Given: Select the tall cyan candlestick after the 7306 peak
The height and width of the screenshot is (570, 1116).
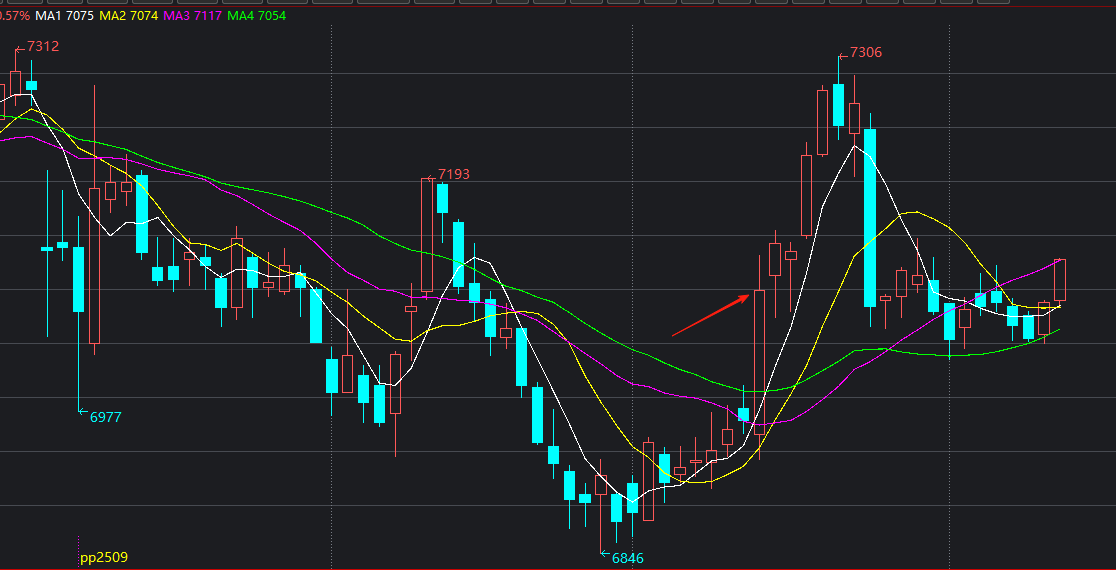Looking at the screenshot, I should pyautogui.click(x=870, y=218).
